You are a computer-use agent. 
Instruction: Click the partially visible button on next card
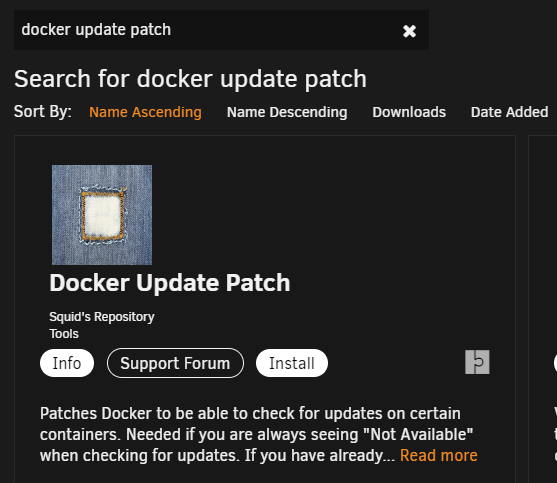point(555,363)
